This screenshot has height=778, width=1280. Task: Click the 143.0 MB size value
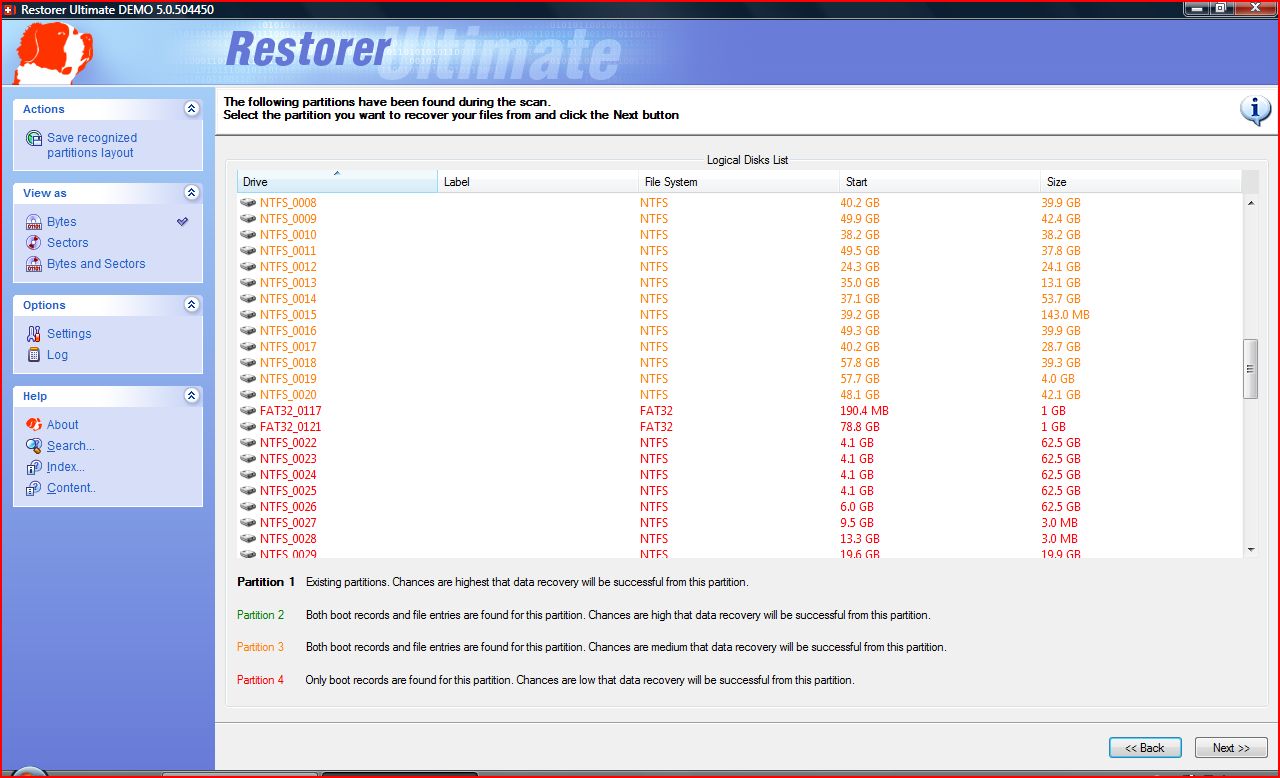(x=1065, y=315)
